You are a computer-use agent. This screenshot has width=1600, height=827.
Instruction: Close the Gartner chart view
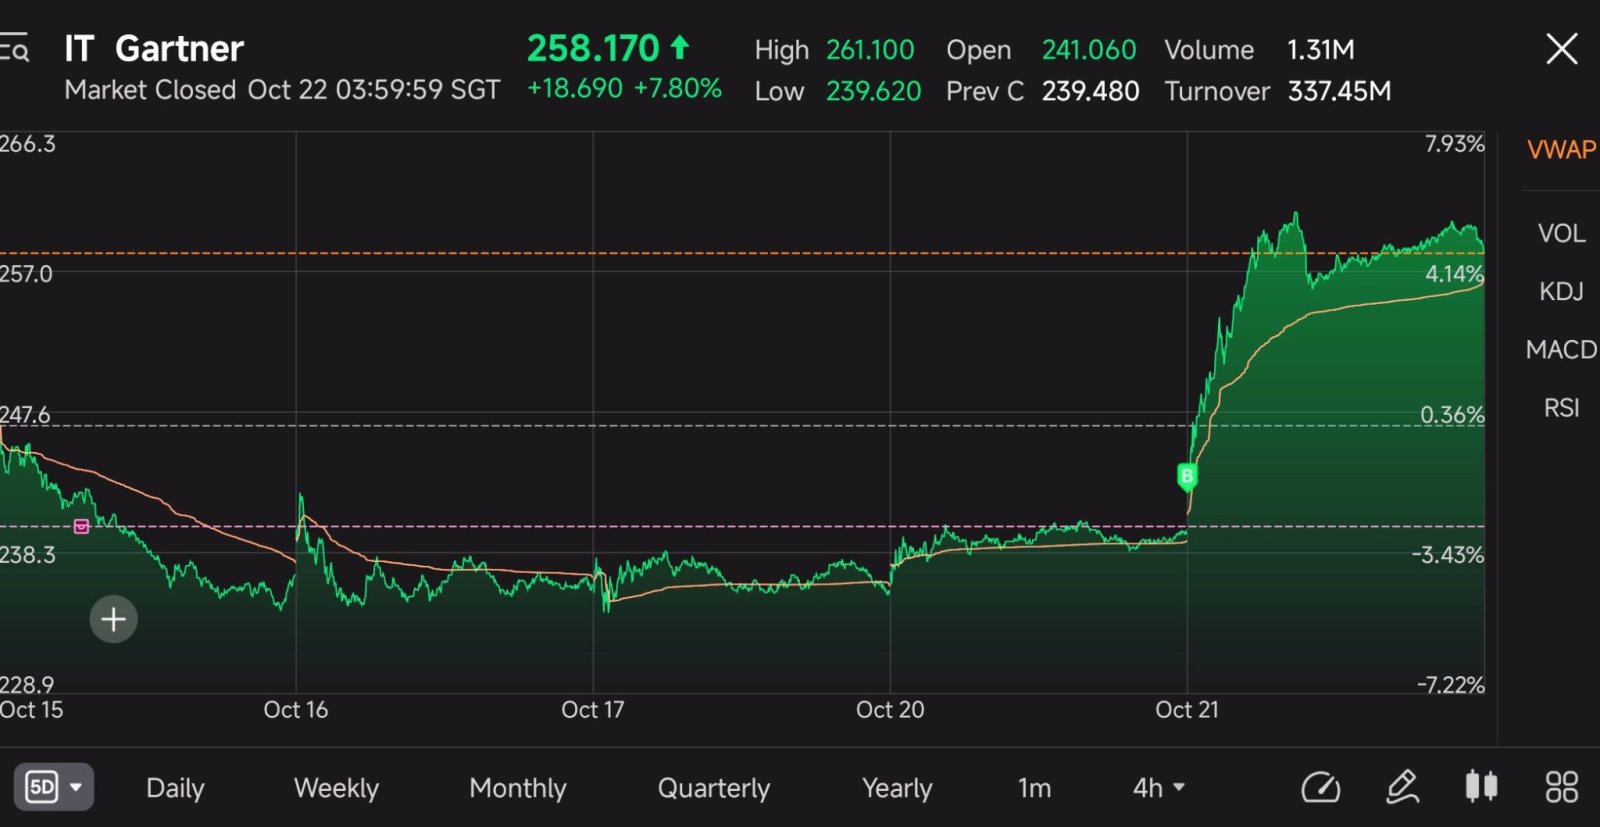[1561, 48]
